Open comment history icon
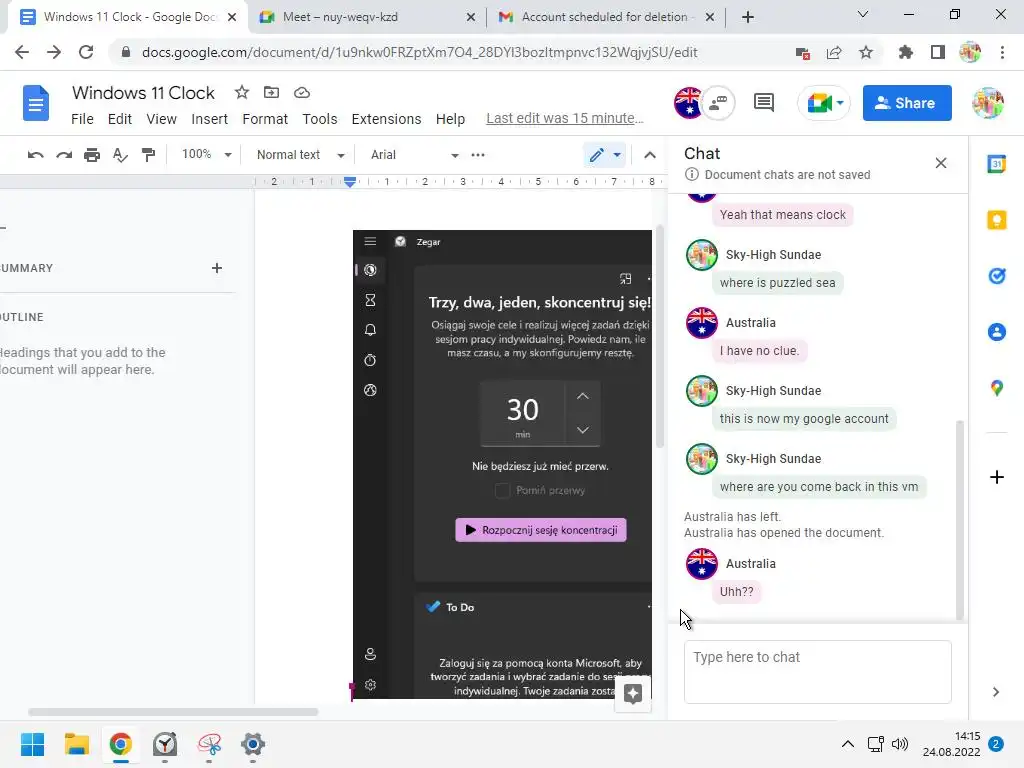 pos(763,103)
